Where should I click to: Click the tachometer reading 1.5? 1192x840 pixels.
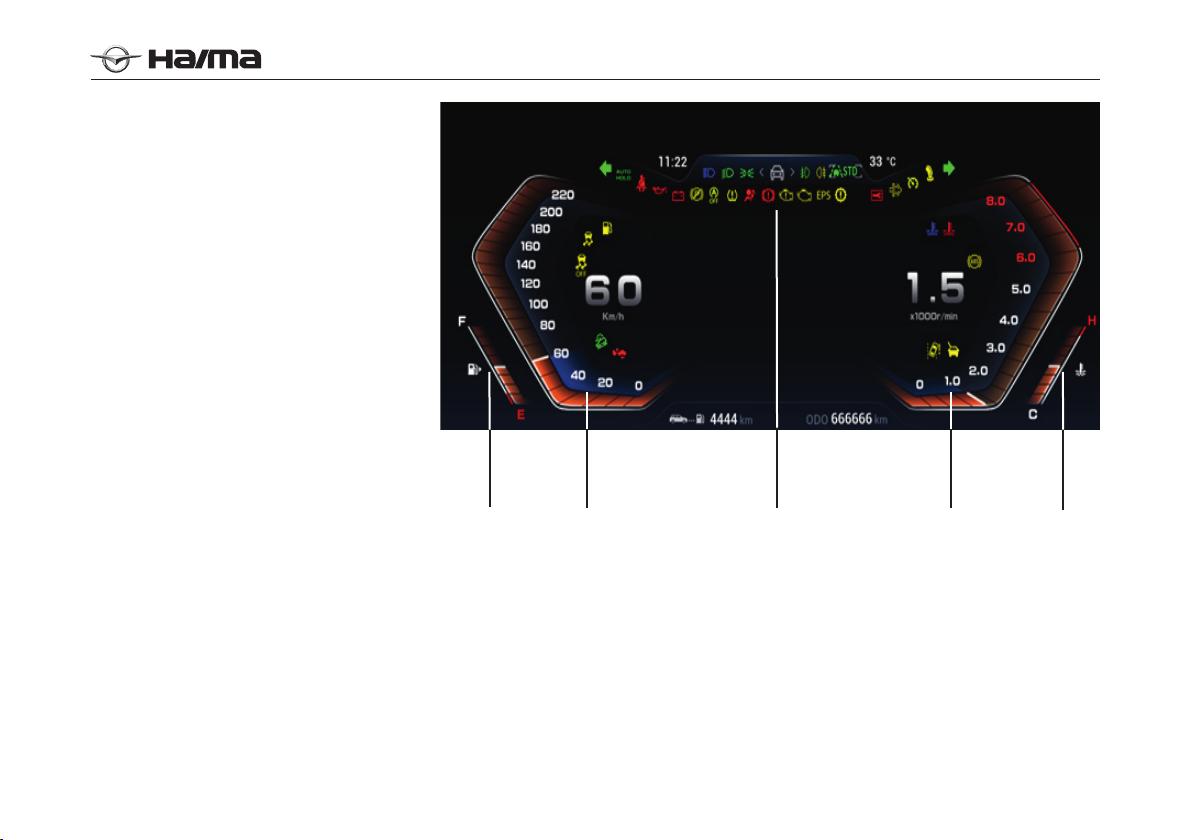click(936, 289)
